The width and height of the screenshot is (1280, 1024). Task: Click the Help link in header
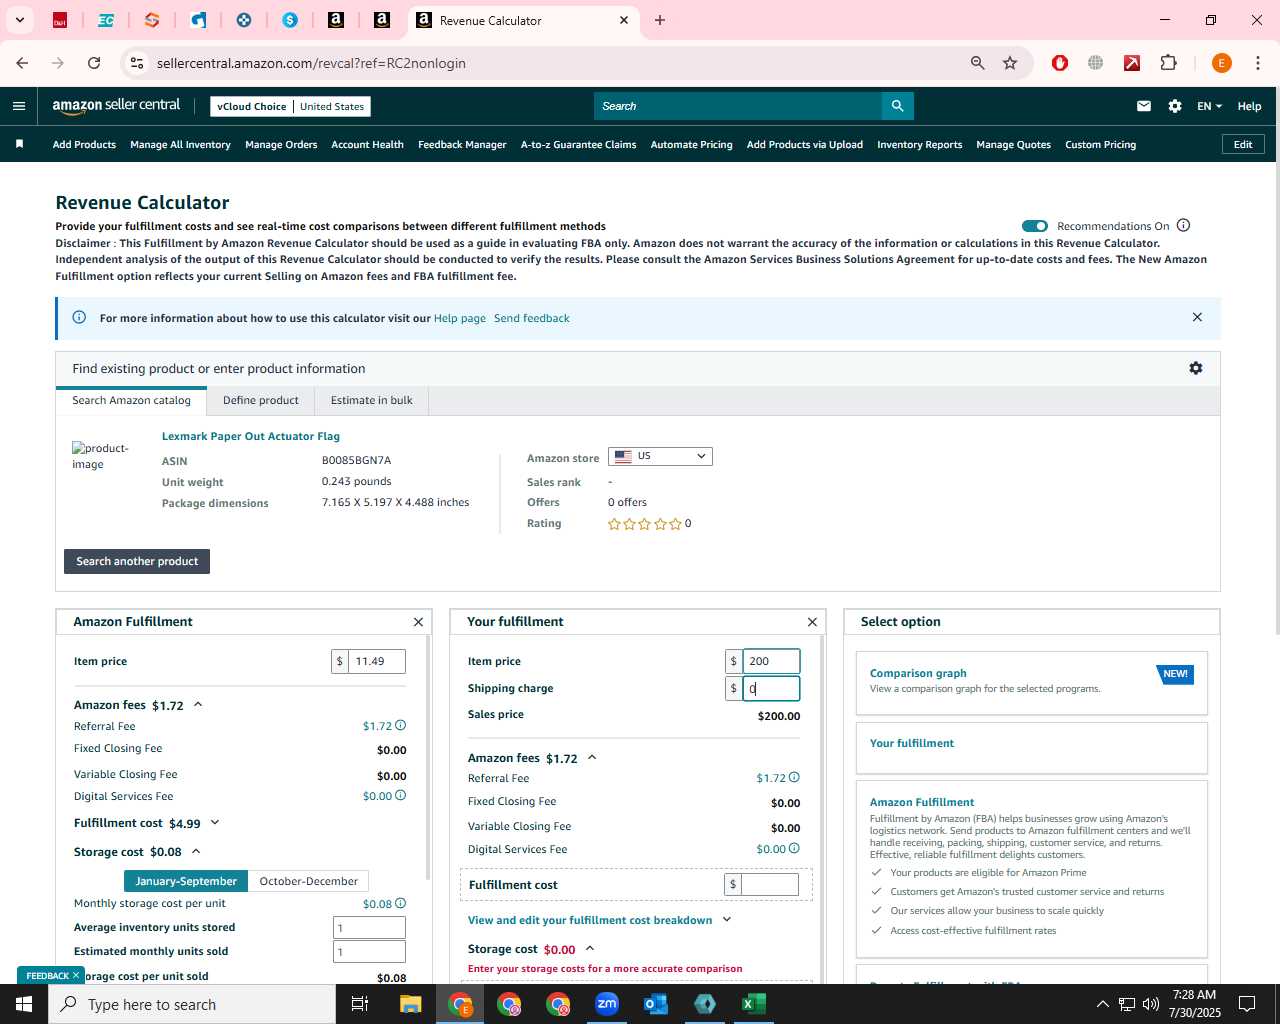click(x=1249, y=106)
